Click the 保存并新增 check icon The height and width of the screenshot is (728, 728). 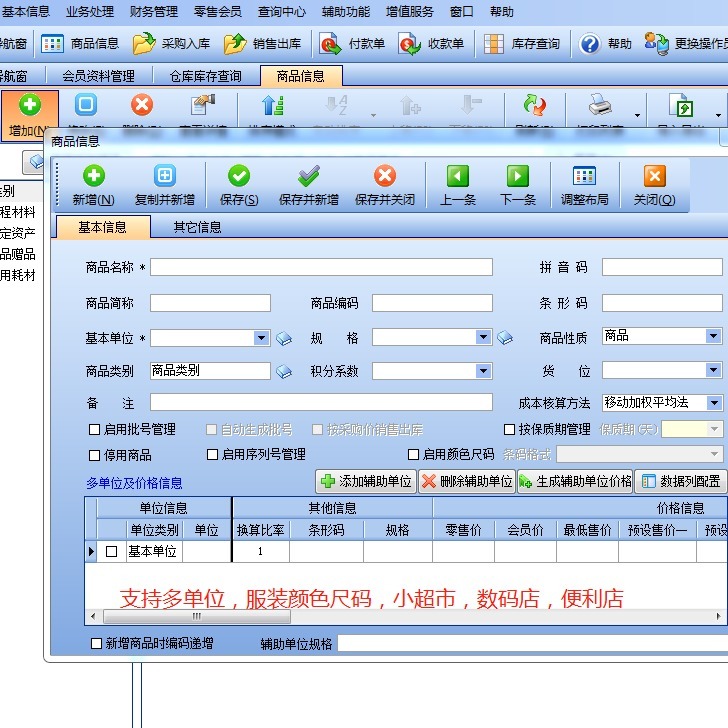tap(309, 176)
